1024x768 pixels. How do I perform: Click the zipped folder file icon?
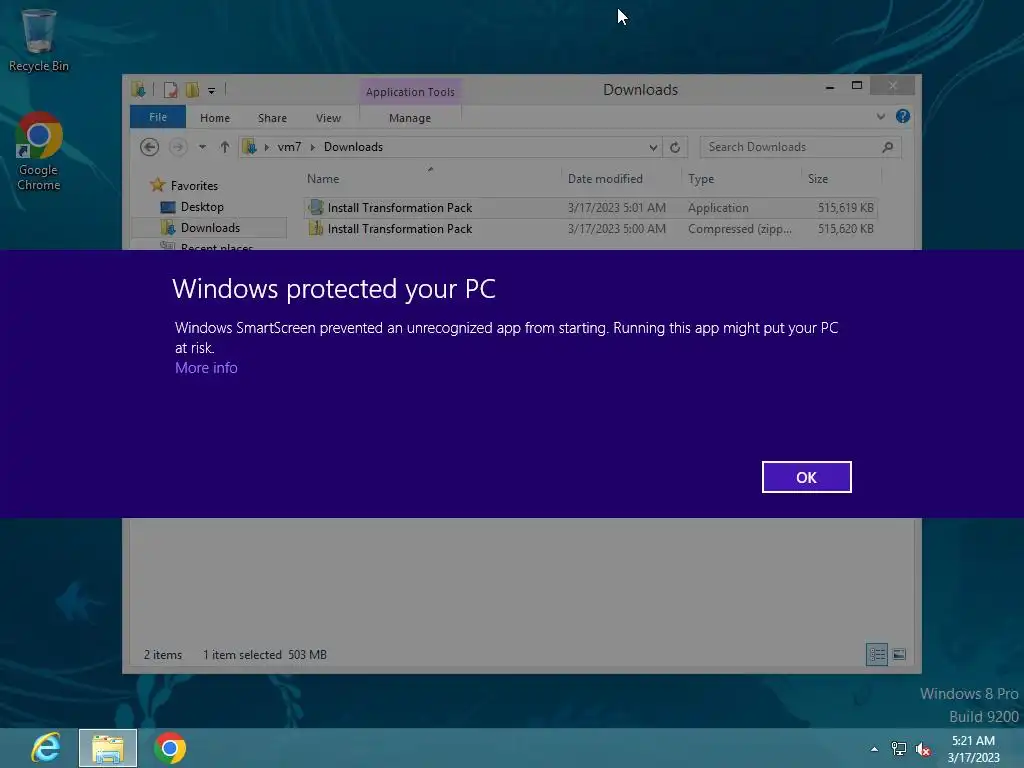tap(316, 228)
